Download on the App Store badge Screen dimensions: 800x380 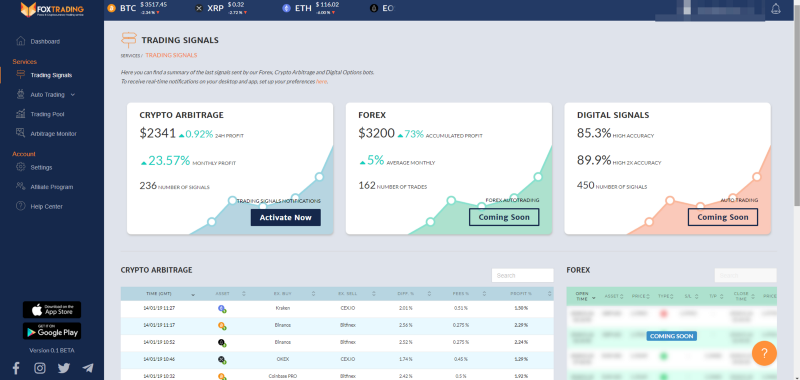pos(52,310)
